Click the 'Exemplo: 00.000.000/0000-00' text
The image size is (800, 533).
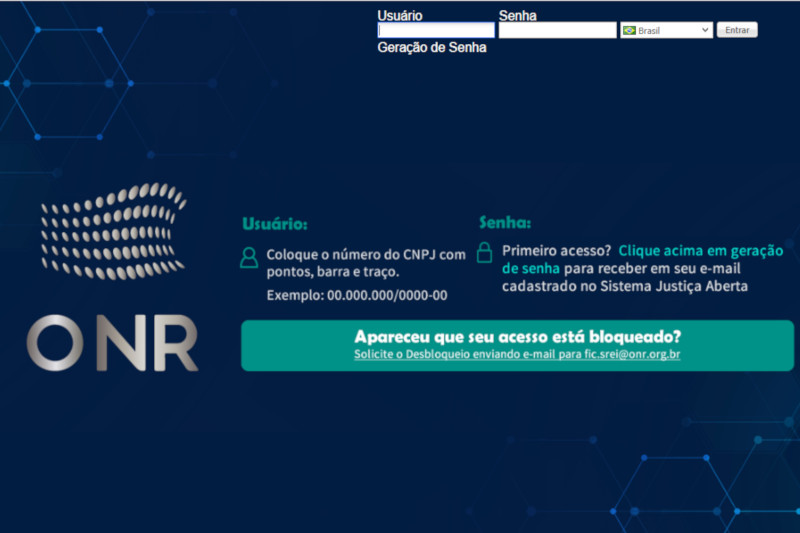click(357, 295)
